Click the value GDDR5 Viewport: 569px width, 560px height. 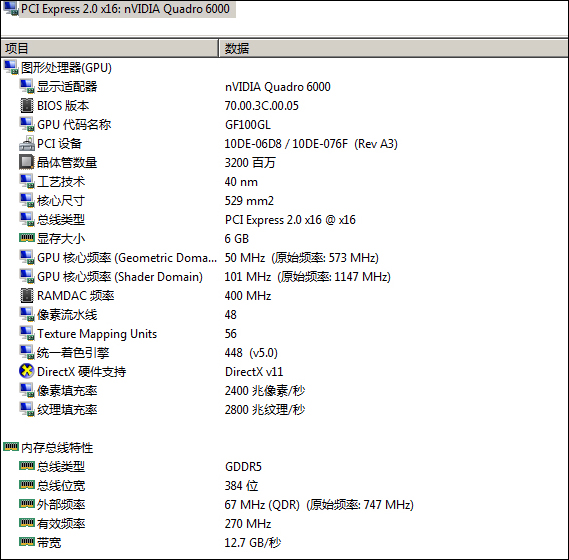pos(243,466)
